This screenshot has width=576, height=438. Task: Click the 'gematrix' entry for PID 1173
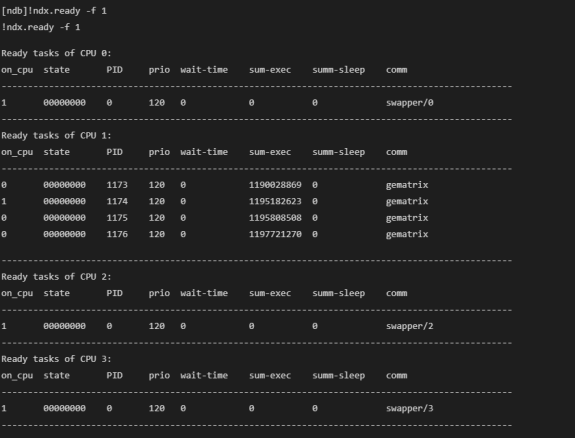tap(407, 185)
